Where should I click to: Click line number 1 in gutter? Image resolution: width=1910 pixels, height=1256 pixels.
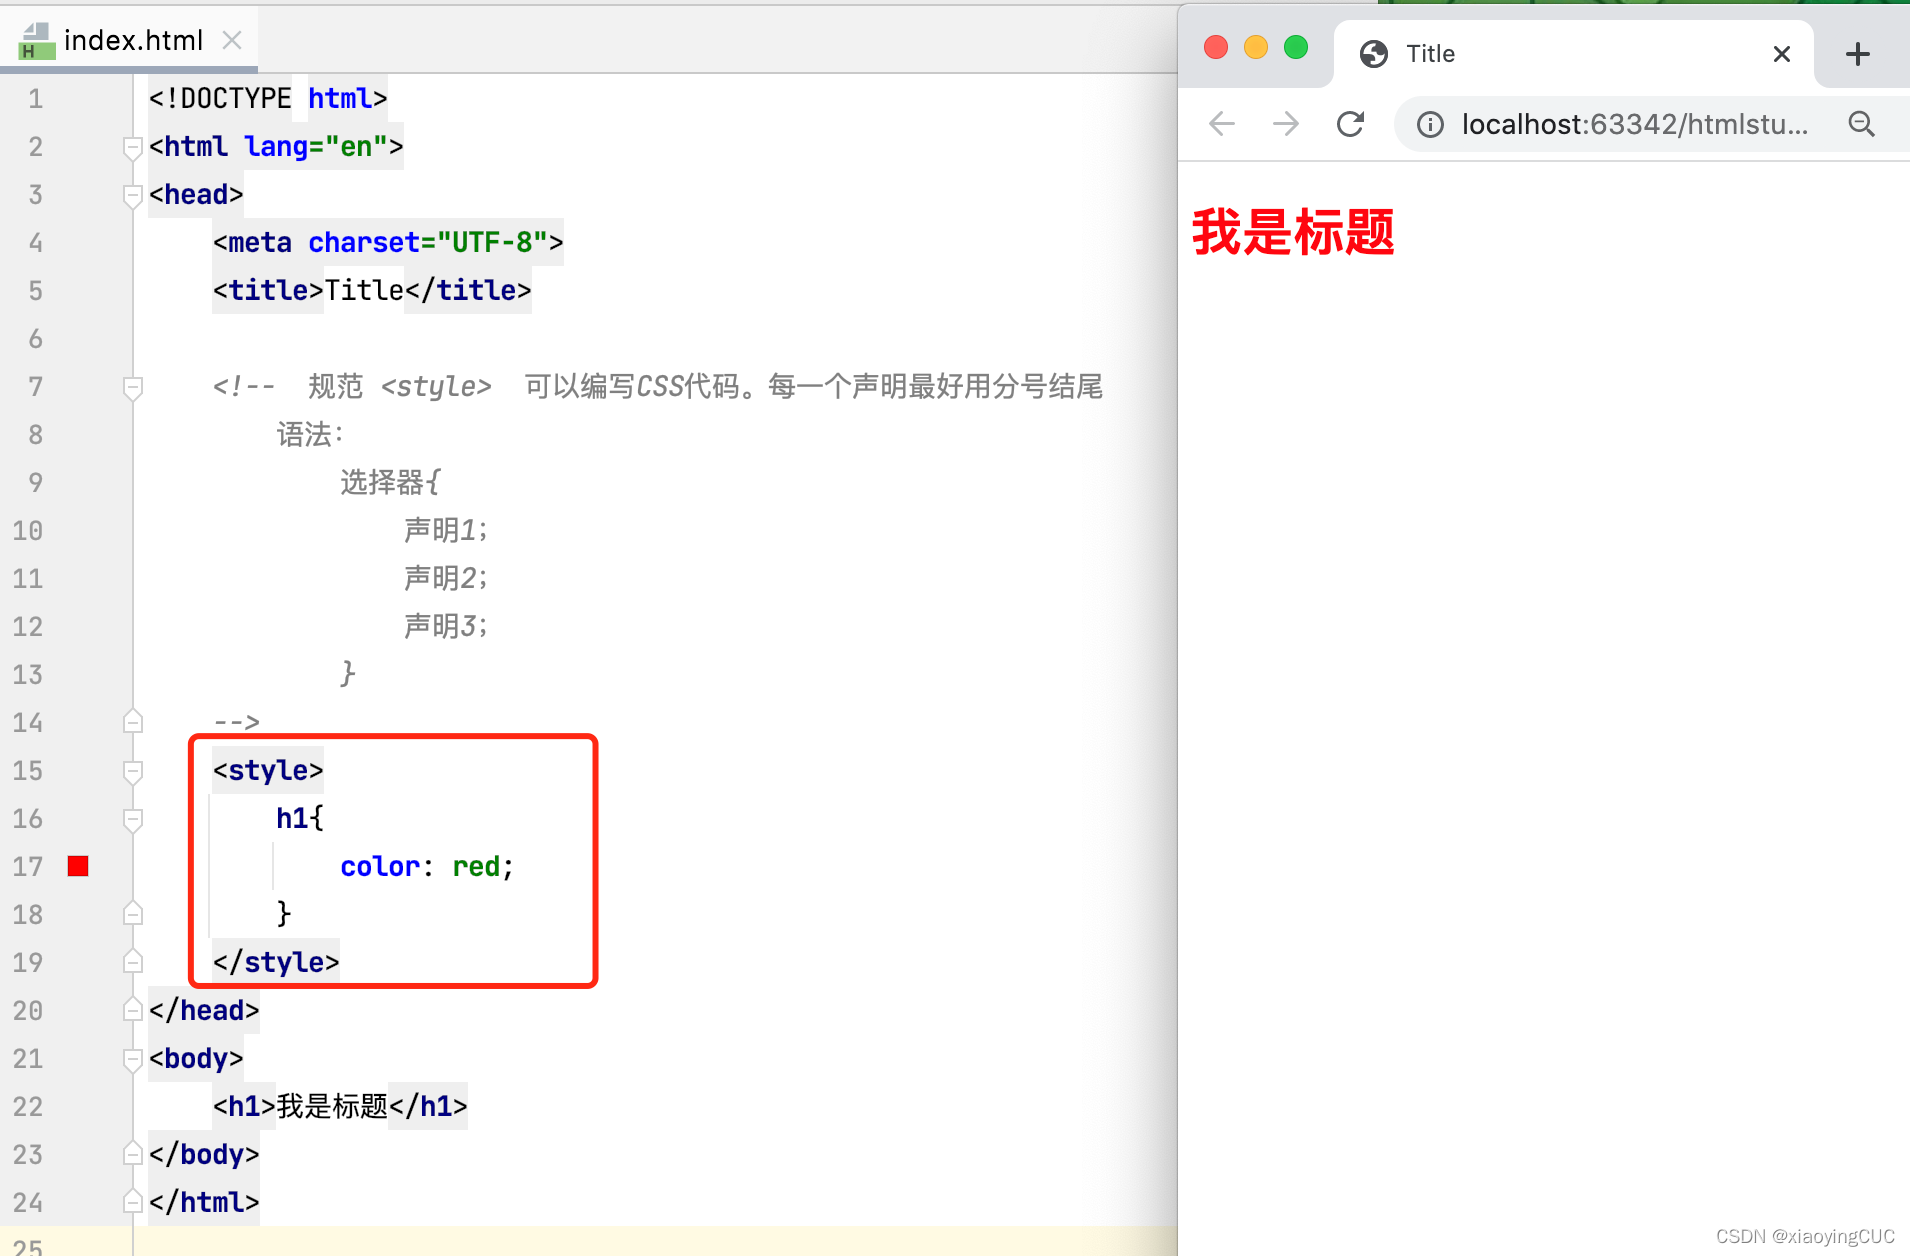(35, 99)
